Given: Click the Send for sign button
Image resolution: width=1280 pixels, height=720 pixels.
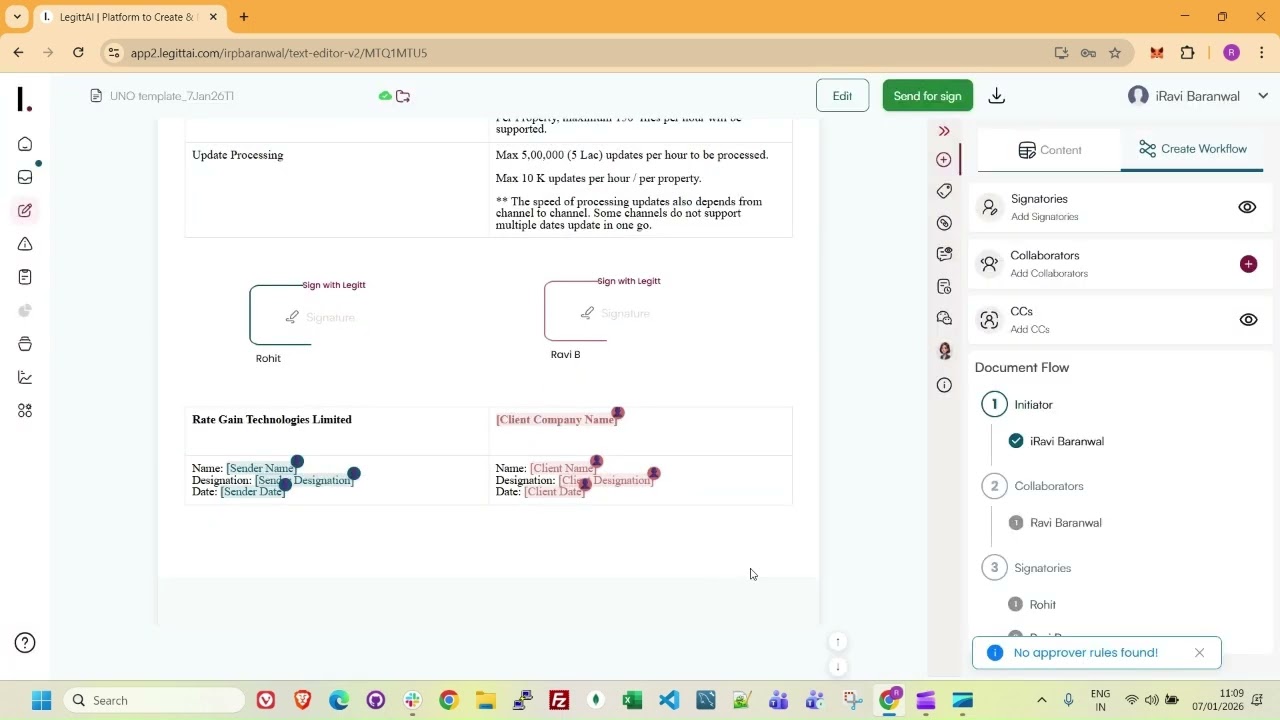Looking at the screenshot, I should [x=927, y=96].
